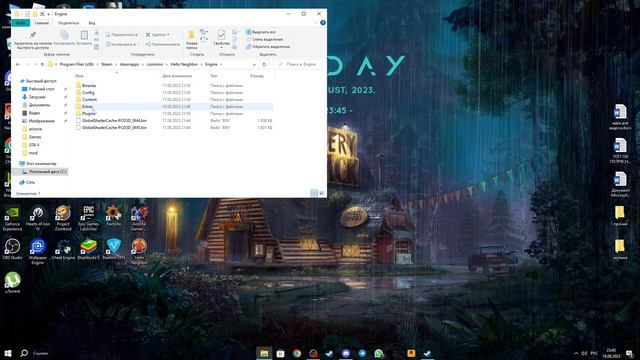The width and height of the screenshot is (640, 360).
Task: Click Select all in ribbon
Action: point(261,32)
